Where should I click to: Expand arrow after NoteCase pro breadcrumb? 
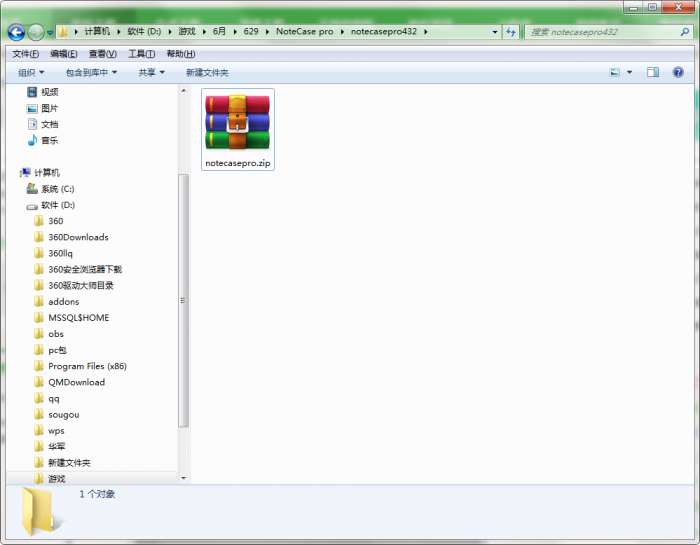(x=342, y=32)
